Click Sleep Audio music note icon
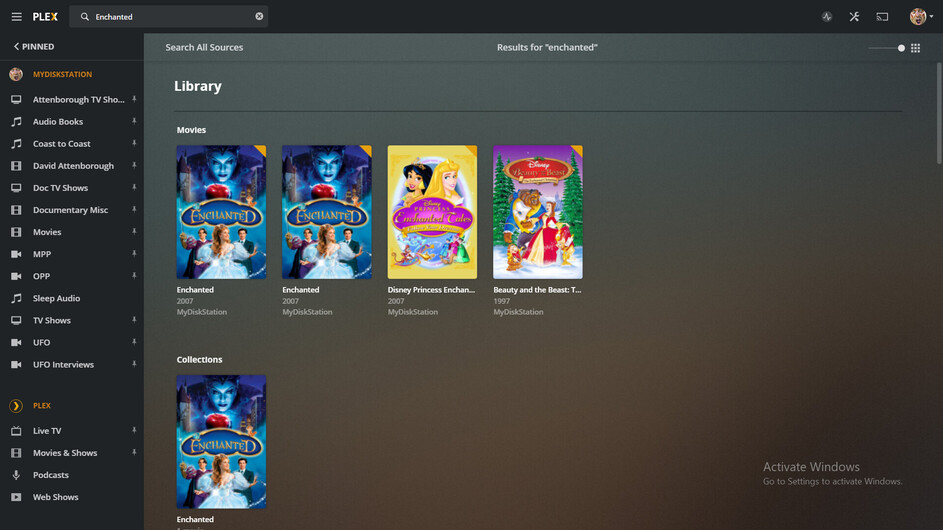Image resolution: width=943 pixels, height=530 pixels. tap(16, 298)
